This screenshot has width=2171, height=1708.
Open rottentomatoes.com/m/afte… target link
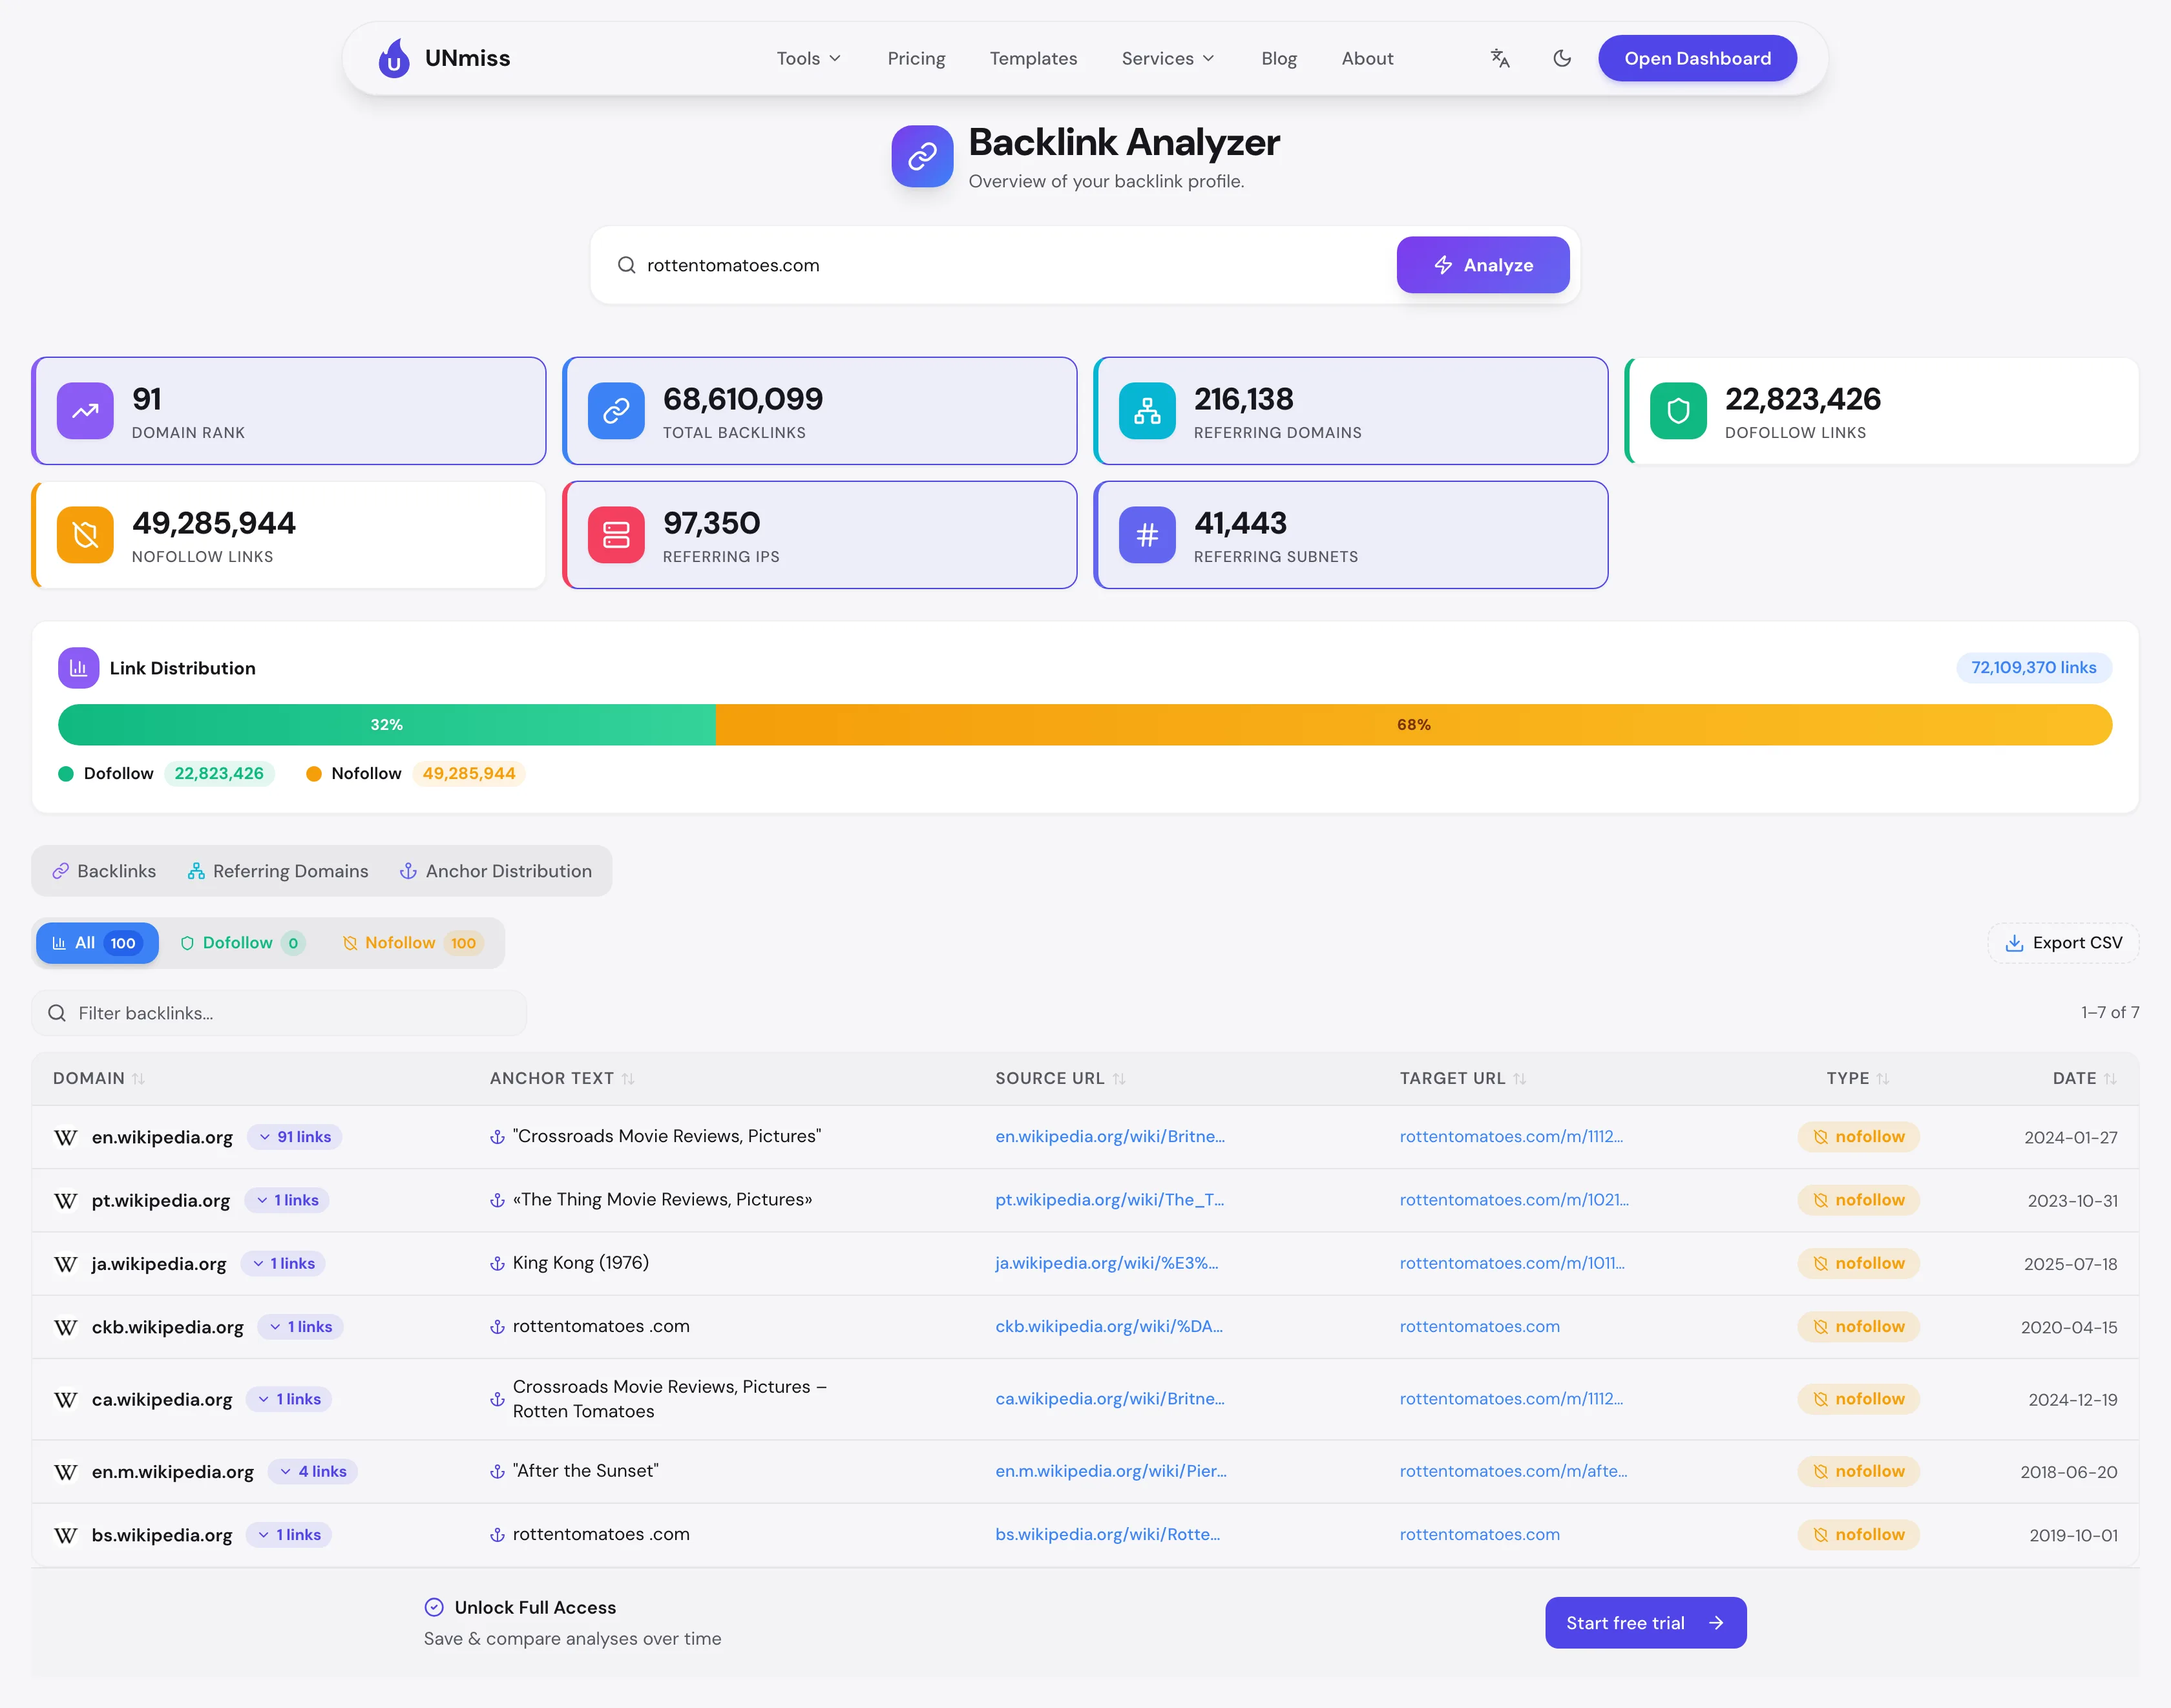pyautogui.click(x=1513, y=1472)
